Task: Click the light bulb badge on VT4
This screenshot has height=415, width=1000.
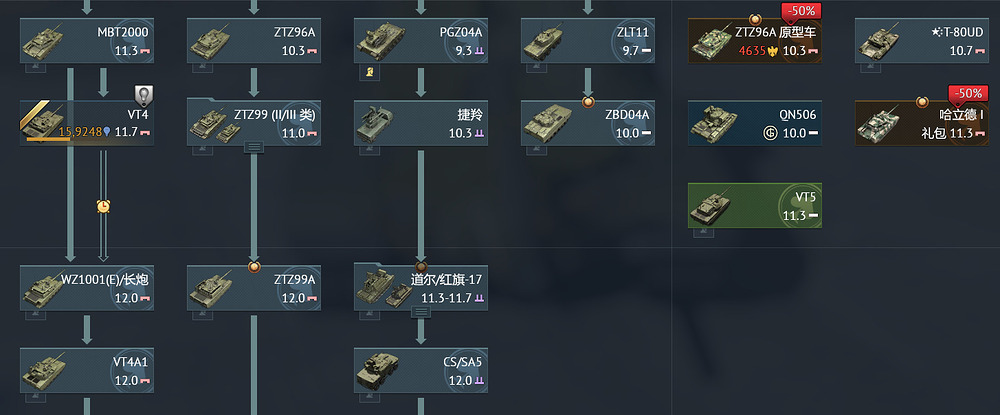Action: tap(144, 96)
